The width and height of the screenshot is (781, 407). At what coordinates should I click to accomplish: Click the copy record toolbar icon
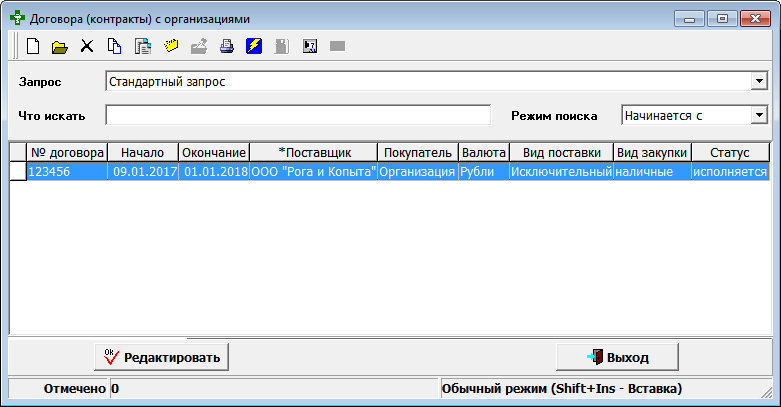click(114, 46)
